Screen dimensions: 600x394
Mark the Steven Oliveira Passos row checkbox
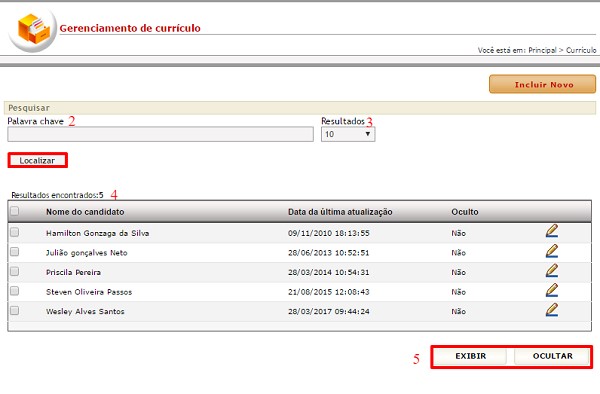[x=15, y=291]
